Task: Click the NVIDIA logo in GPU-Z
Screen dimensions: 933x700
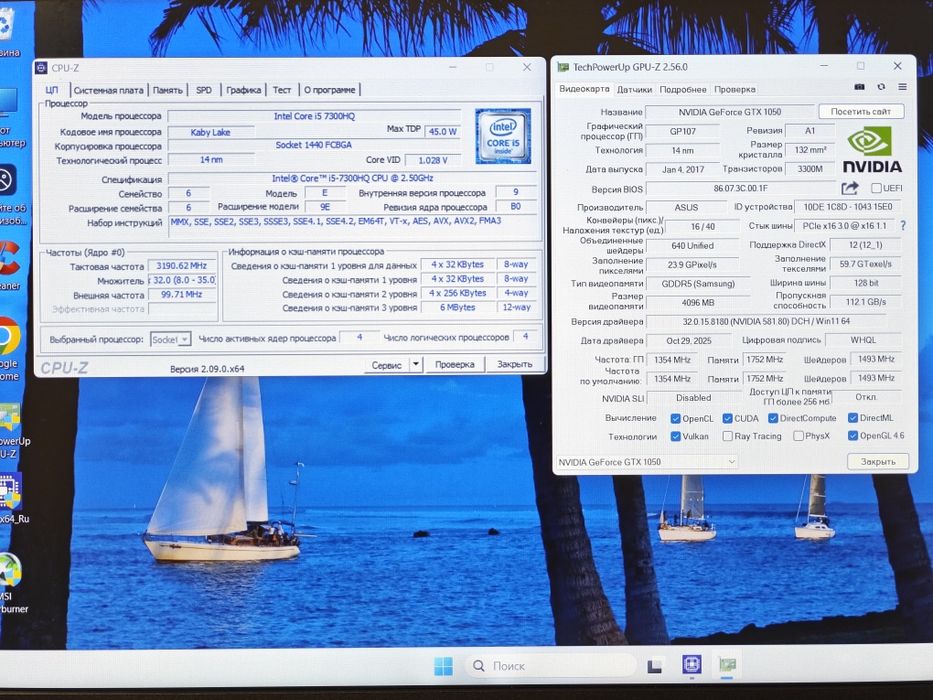Action: [x=872, y=149]
